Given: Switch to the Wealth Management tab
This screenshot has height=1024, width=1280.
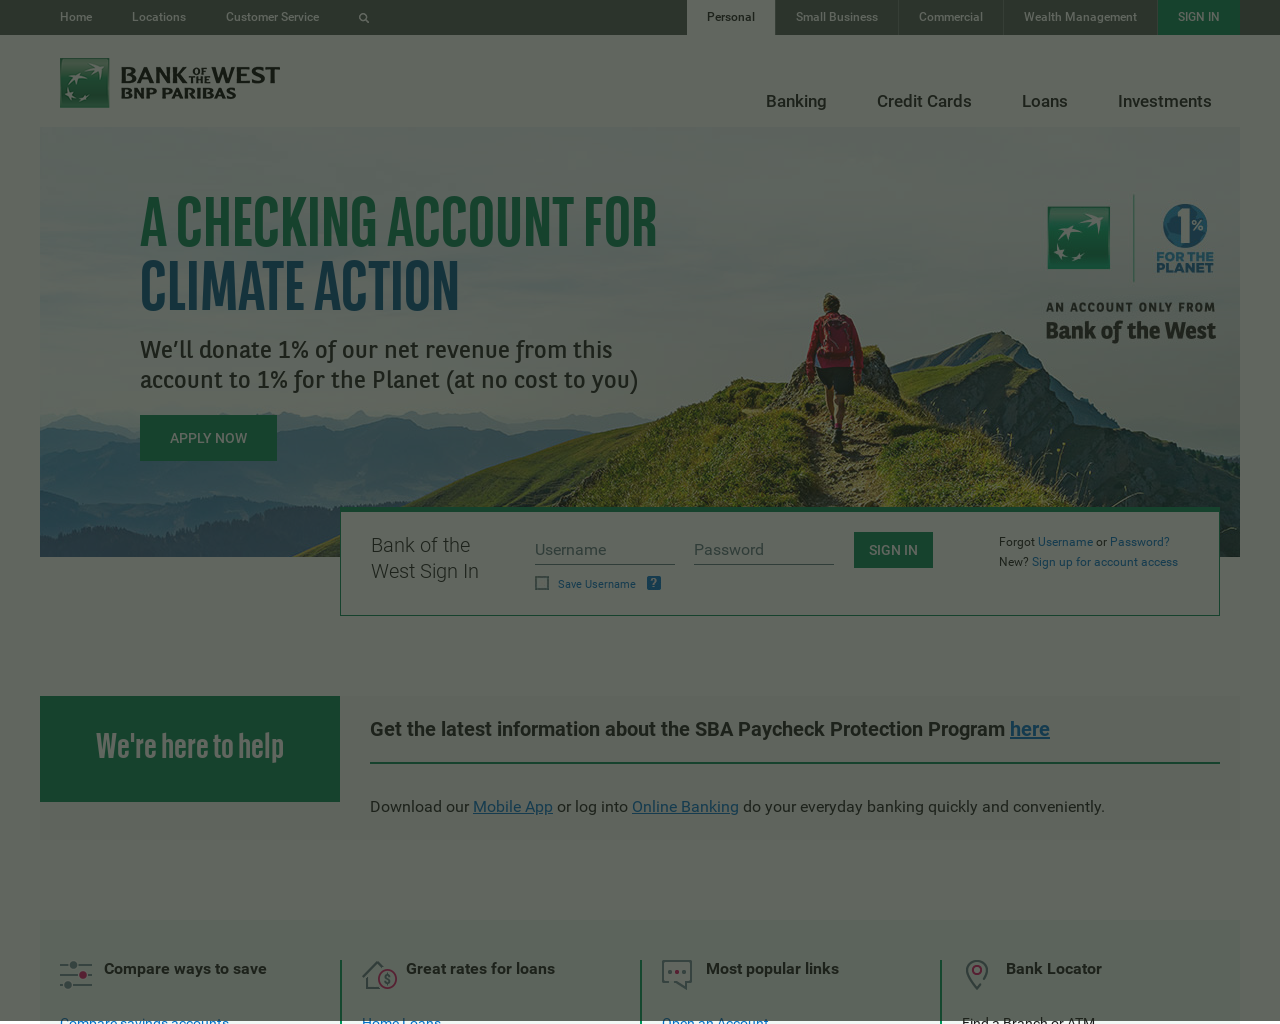Looking at the screenshot, I should point(1080,17).
